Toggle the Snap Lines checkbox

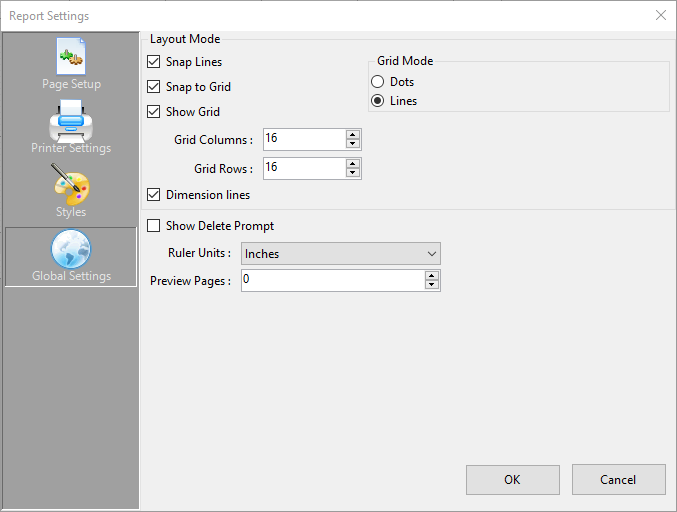tap(154, 62)
